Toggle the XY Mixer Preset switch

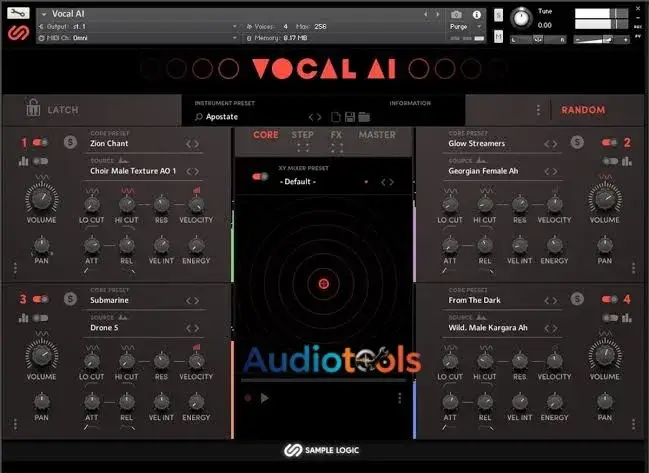(x=260, y=177)
